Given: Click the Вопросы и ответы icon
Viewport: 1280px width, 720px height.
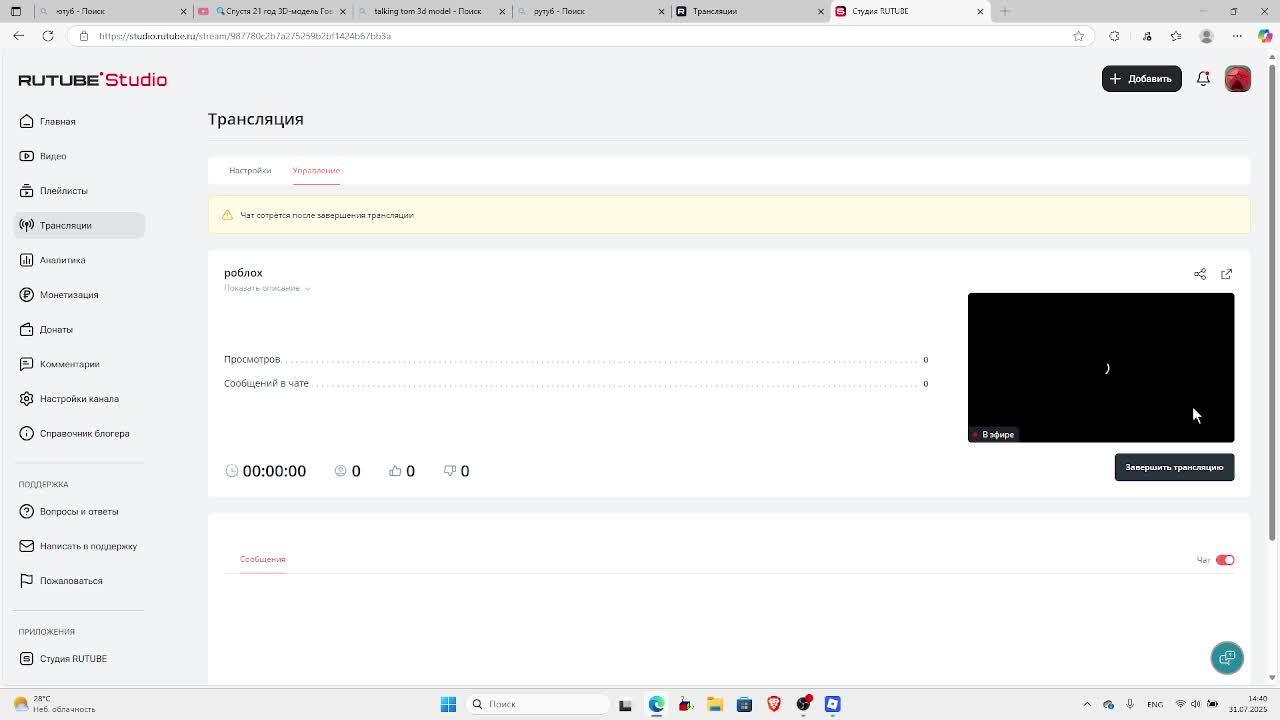Looking at the screenshot, I should [27, 511].
